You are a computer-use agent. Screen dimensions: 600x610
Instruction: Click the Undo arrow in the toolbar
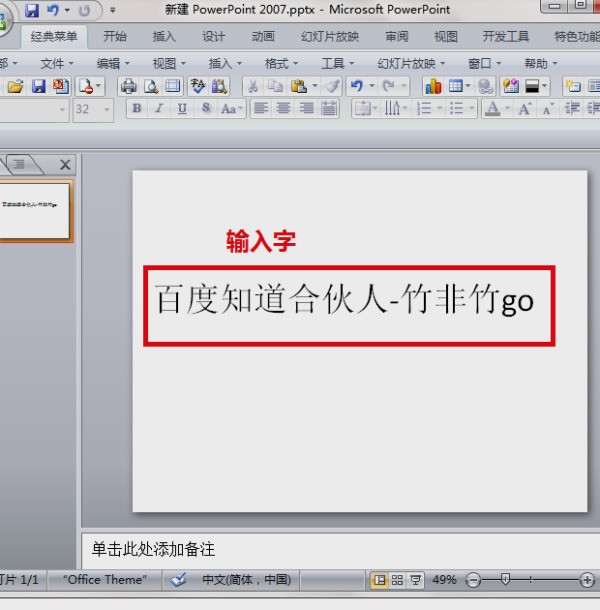tap(357, 86)
